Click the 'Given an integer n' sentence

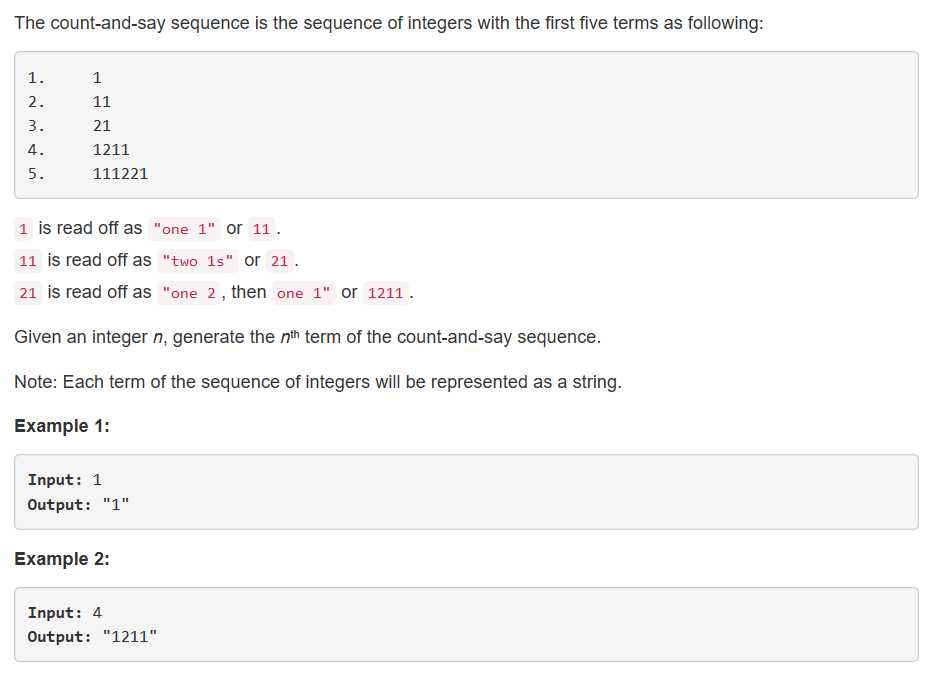307,337
